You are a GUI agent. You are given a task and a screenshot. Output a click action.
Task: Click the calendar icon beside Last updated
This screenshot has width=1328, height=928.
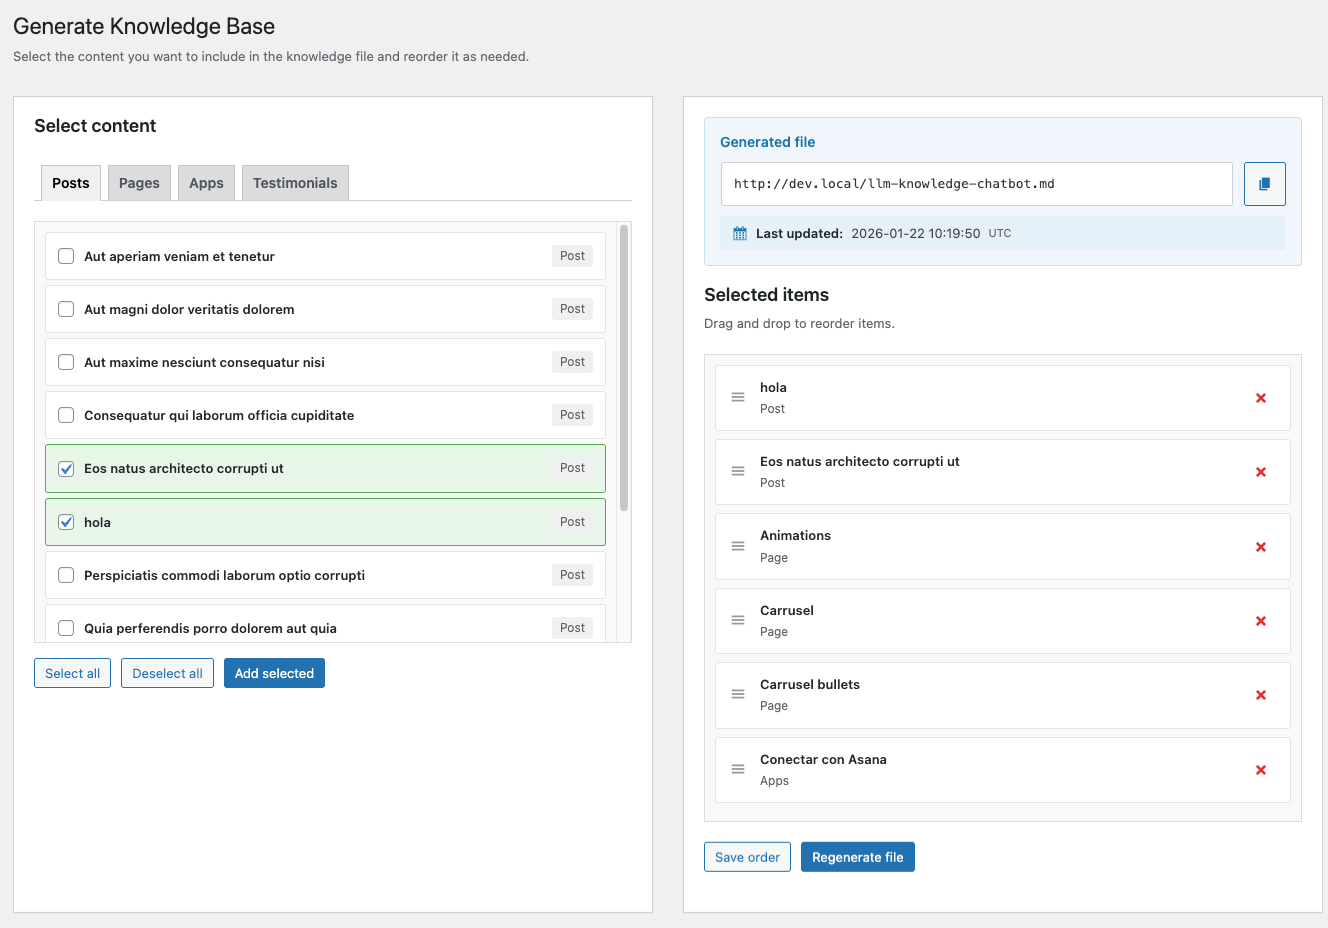tap(740, 233)
